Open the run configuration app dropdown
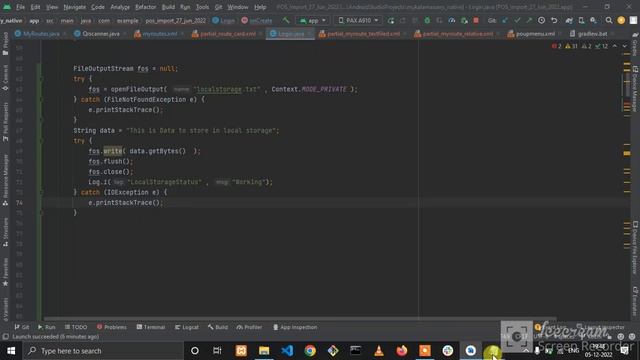Image resolution: width=640 pixels, height=360 pixels. coord(313,20)
